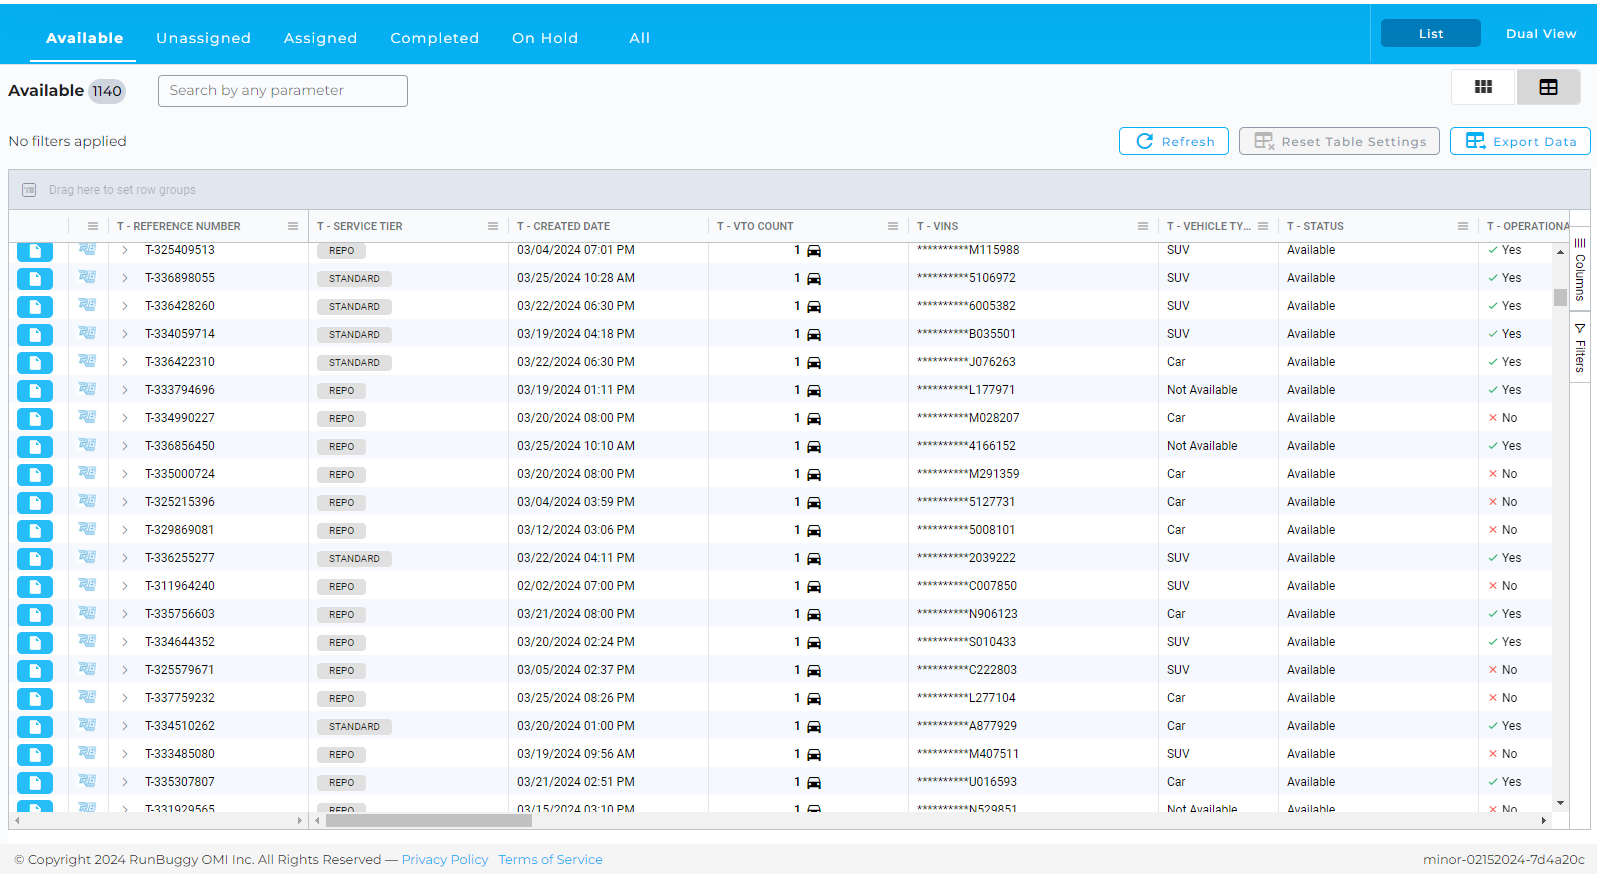Click Not Available vehicle type for T-333794696

(1202, 390)
